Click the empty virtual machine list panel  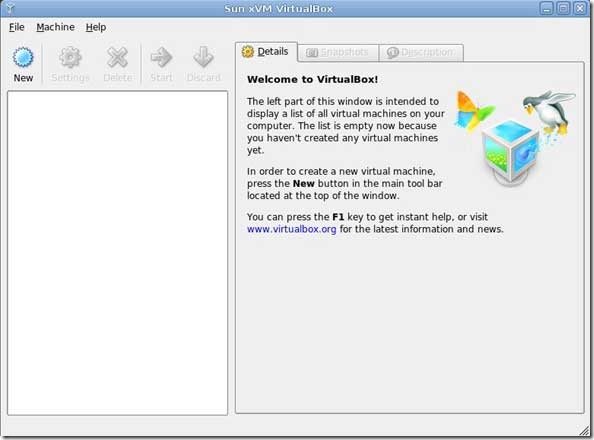click(117, 253)
